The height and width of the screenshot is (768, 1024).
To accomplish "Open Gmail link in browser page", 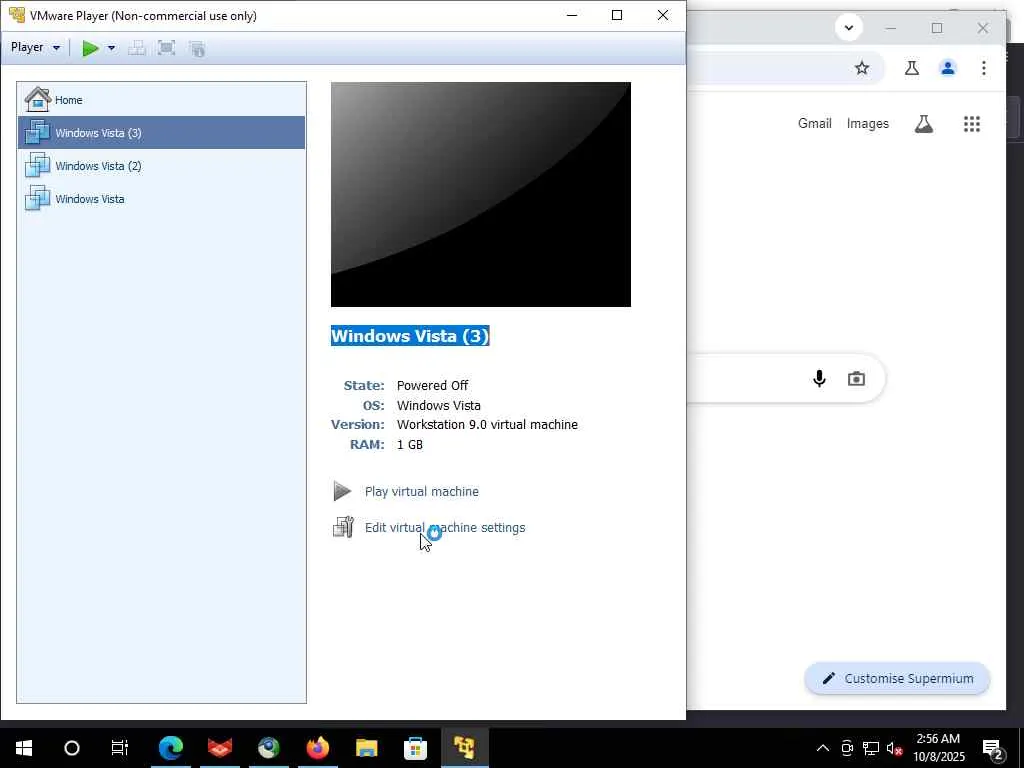I will click(x=814, y=123).
